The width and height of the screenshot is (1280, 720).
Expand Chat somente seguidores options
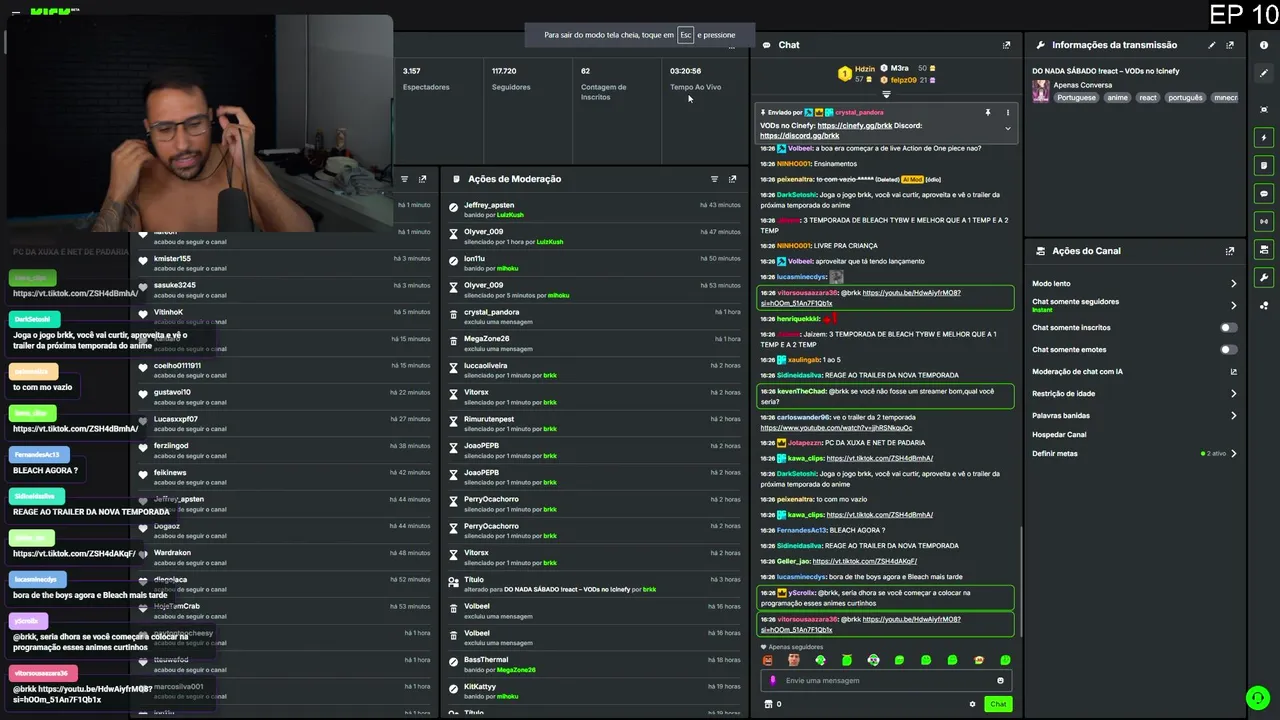1233,305
